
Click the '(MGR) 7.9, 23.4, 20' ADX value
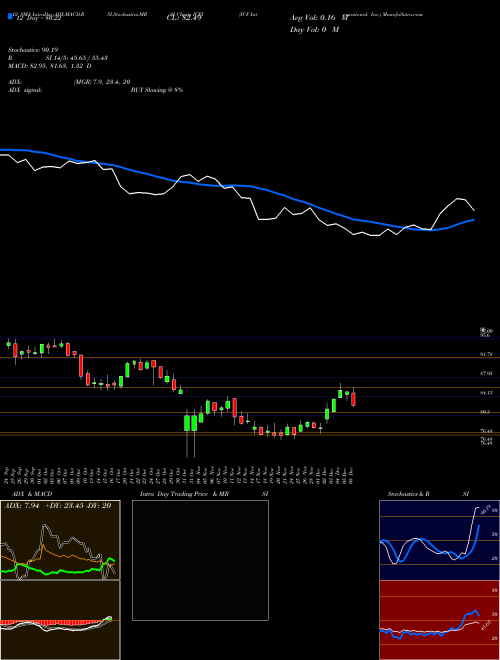tap(101, 82)
